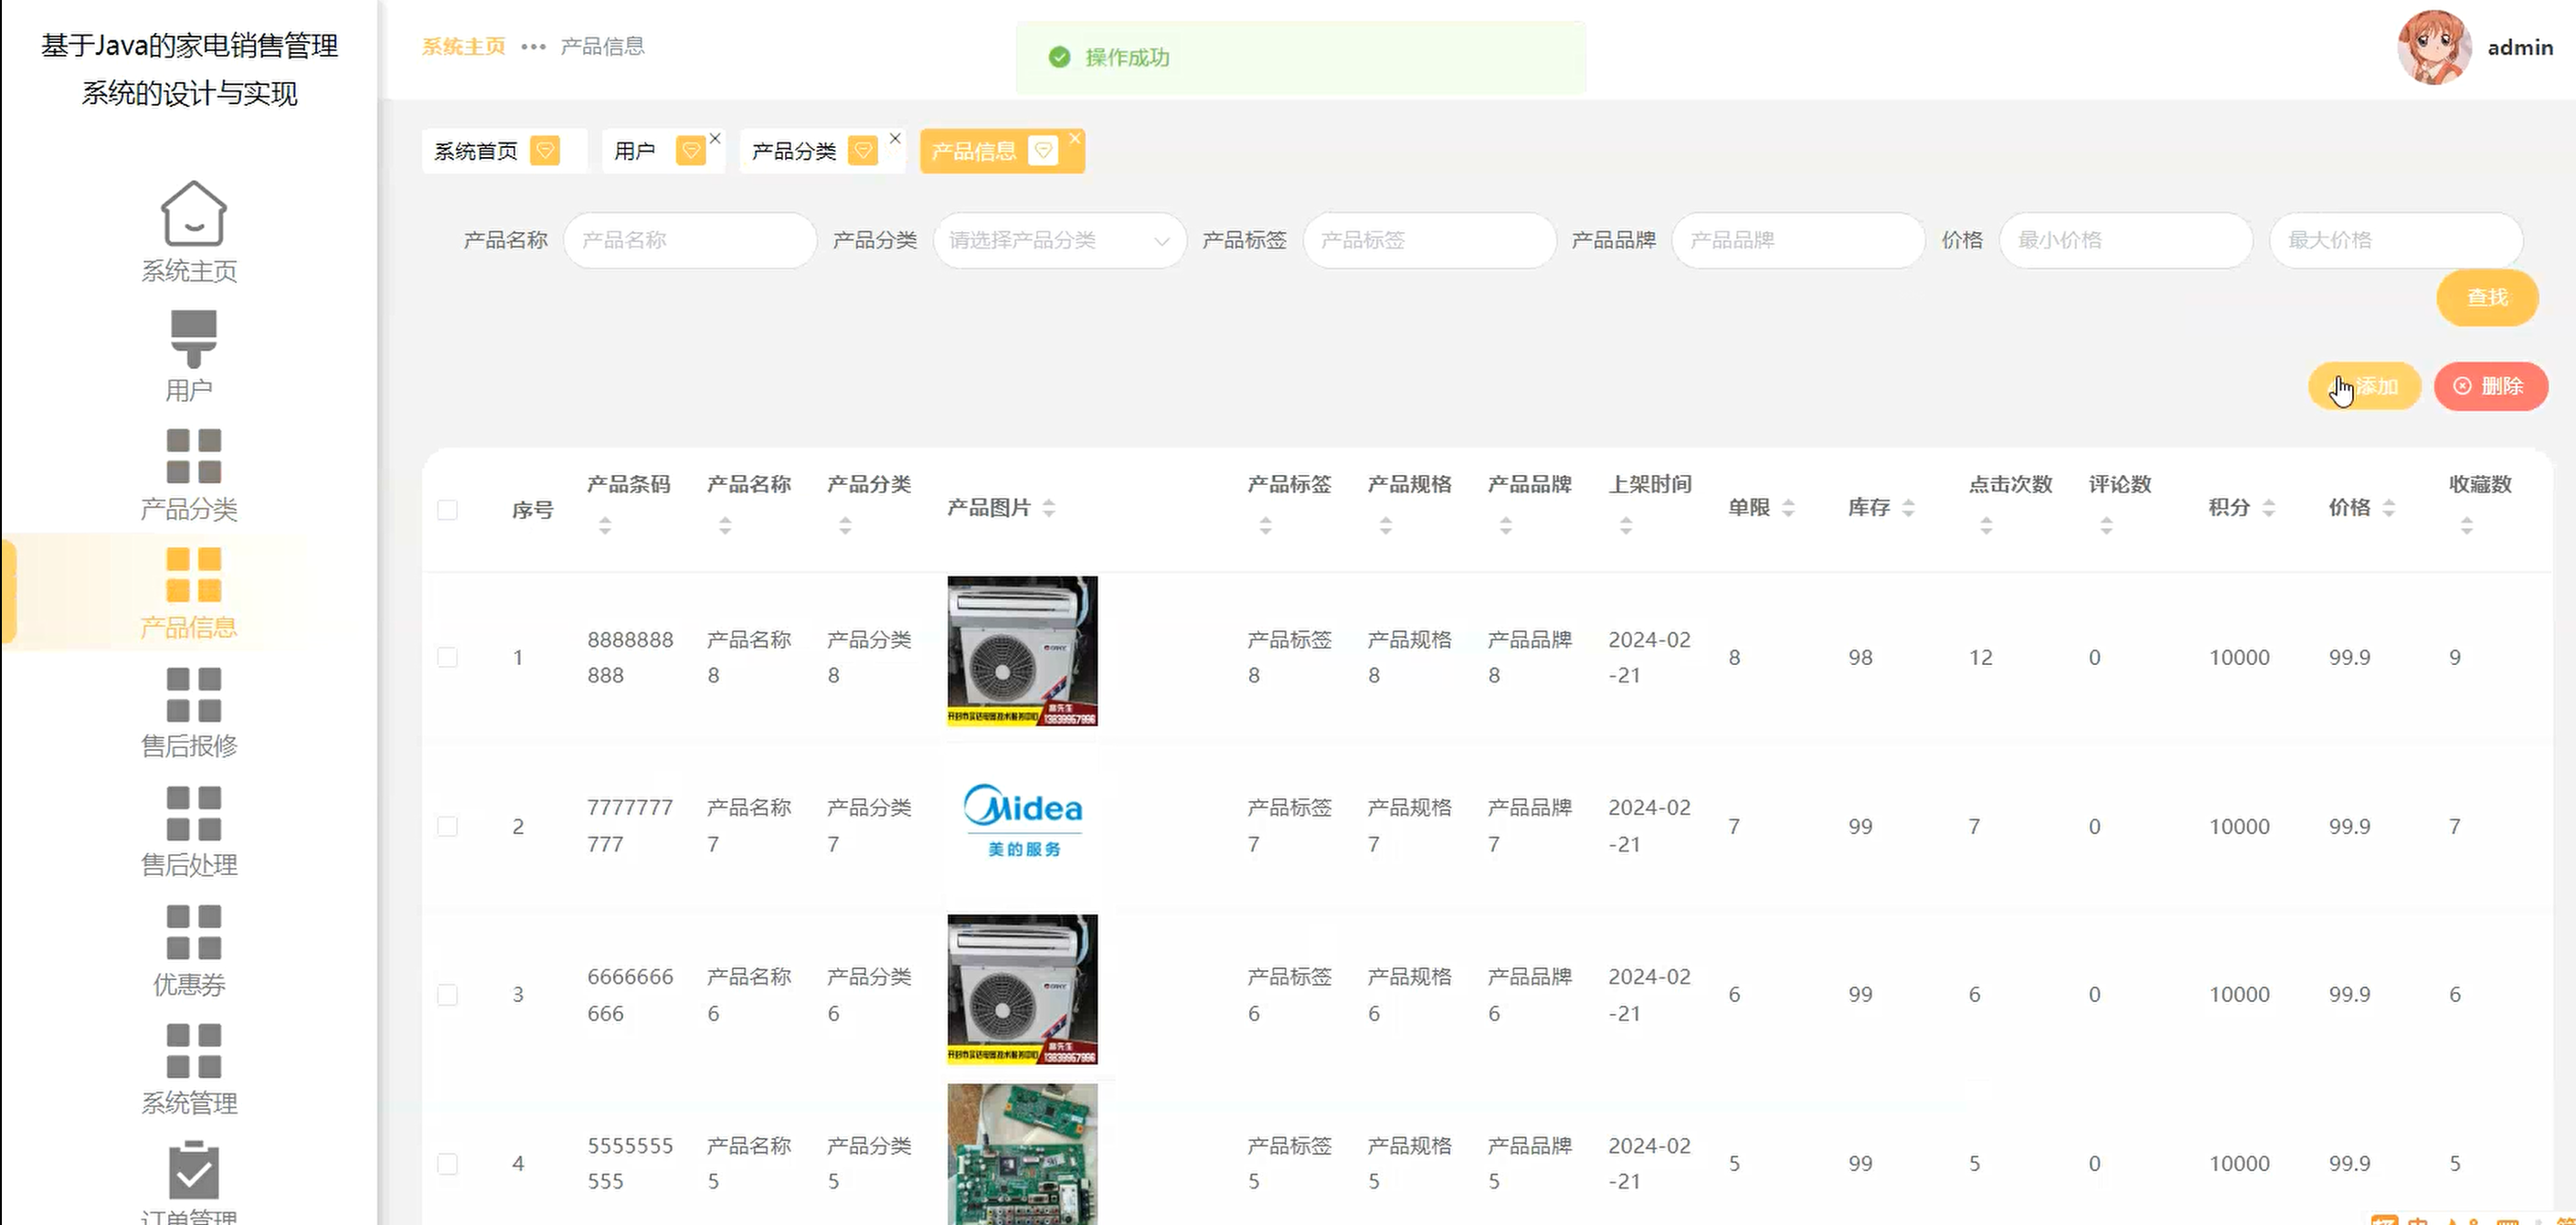This screenshot has width=2576, height=1225.
Task: Check the row 2 checkbox for 产品名称7
Action: [447, 826]
